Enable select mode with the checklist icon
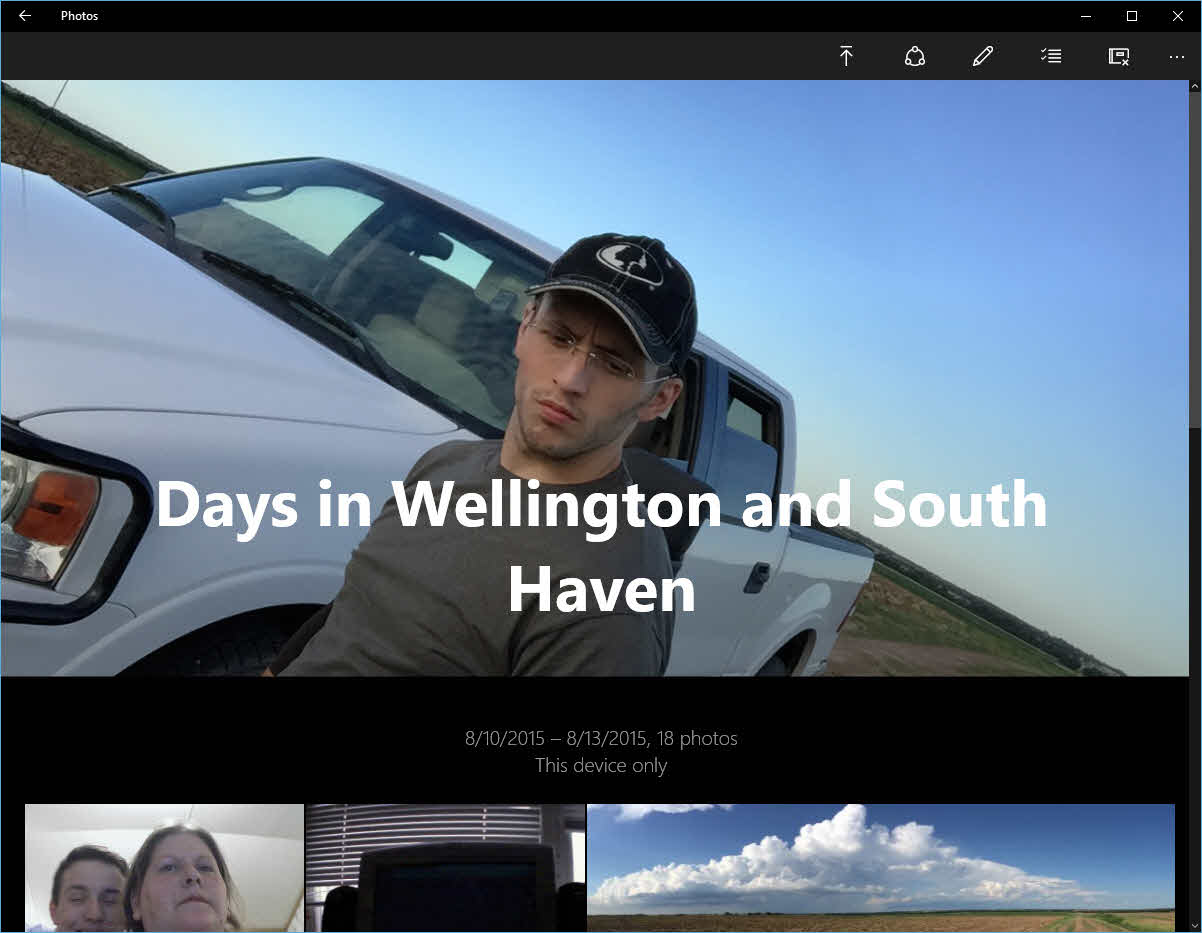This screenshot has width=1202, height=933. point(1051,57)
